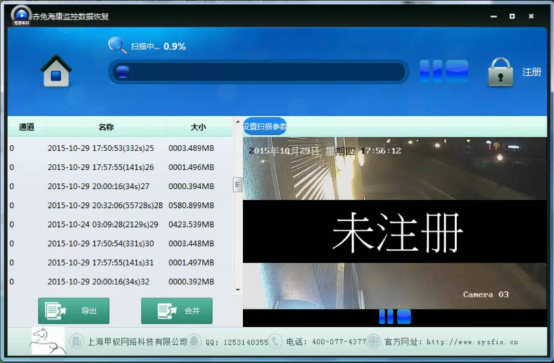
Task: Sort list by 名称 column header
Action: coord(106,127)
